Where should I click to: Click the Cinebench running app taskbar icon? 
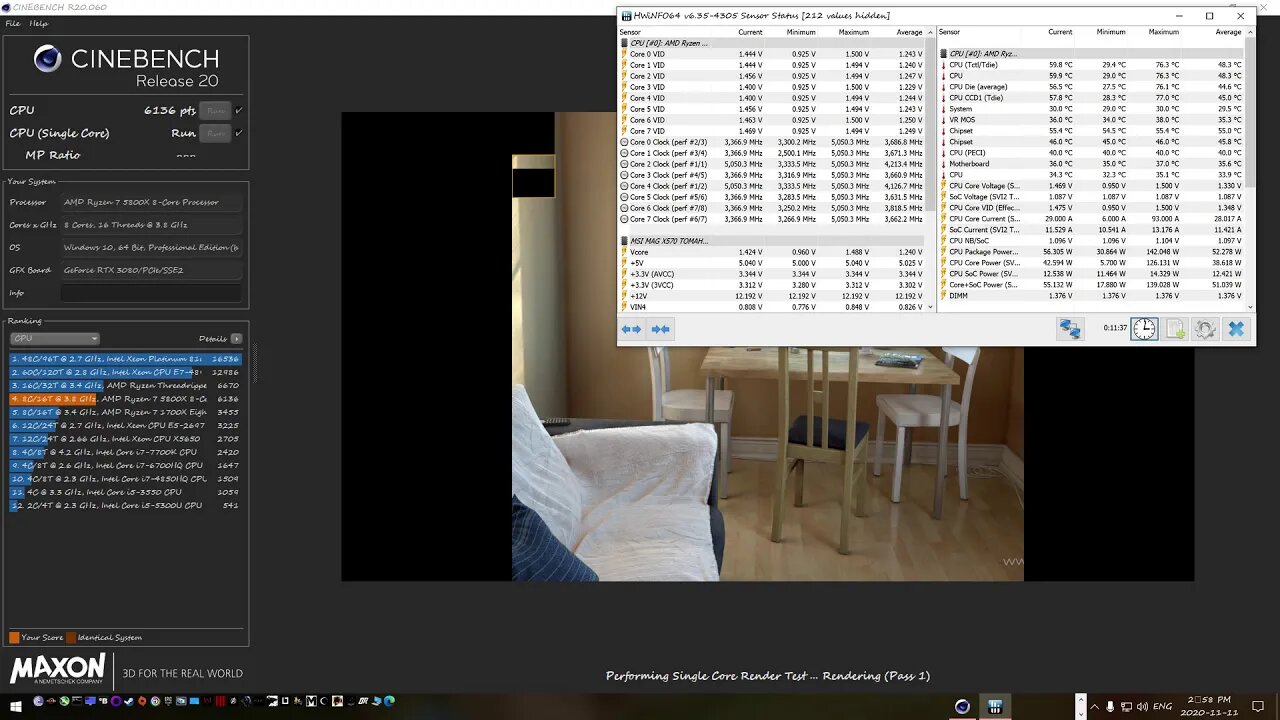click(x=962, y=706)
